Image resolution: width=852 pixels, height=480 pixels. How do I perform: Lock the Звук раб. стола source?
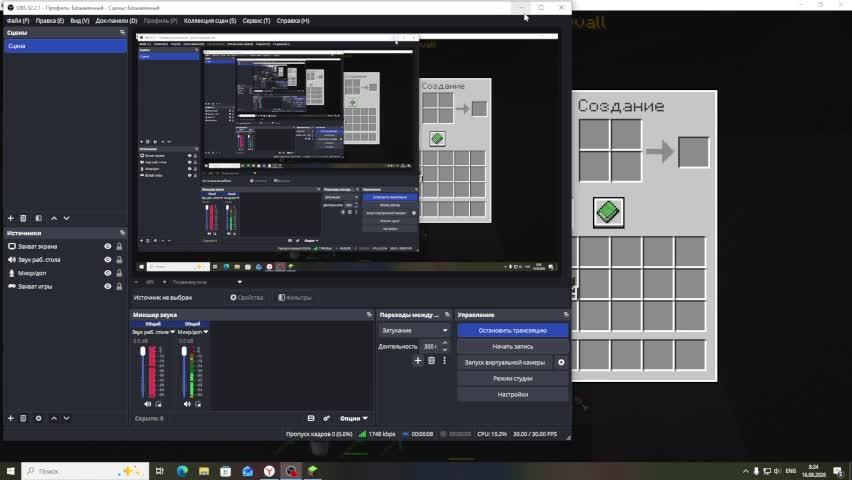point(119,260)
